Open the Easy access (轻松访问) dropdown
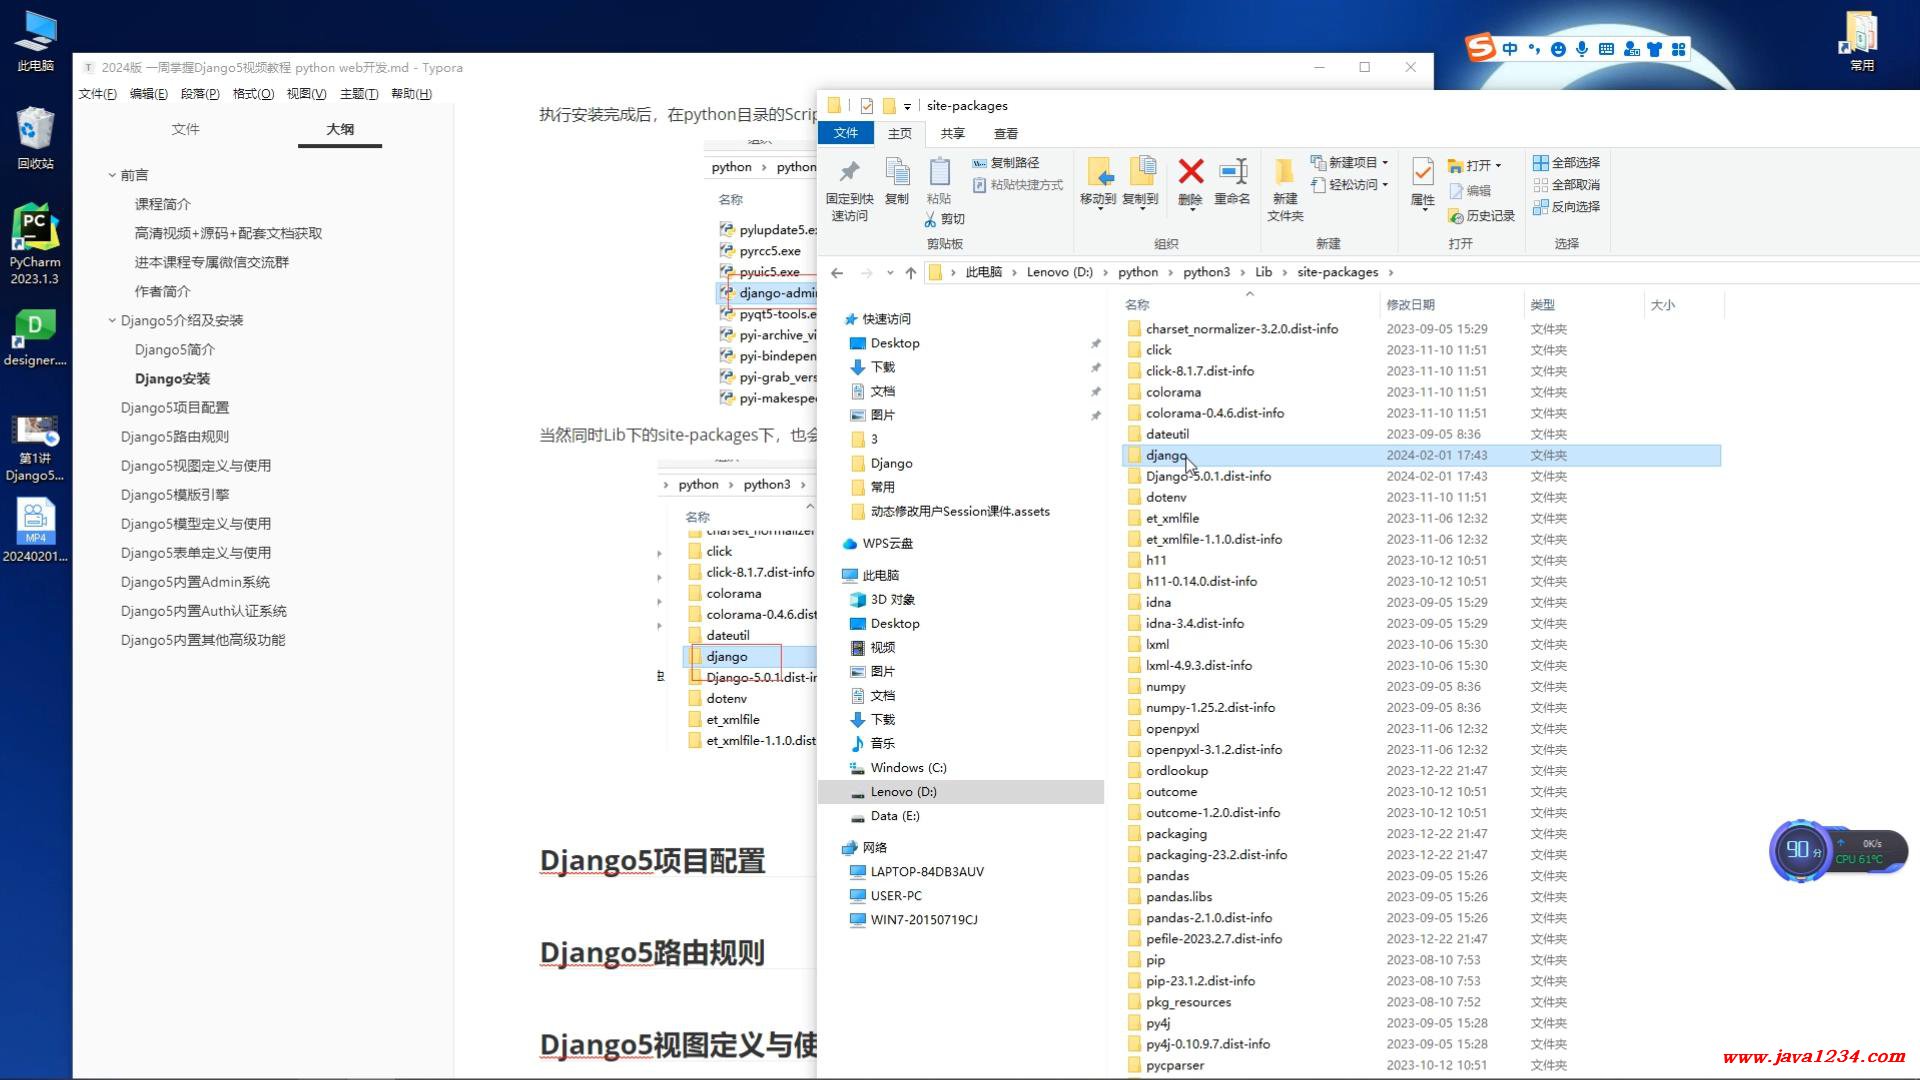1920x1080 pixels. 1350,185
